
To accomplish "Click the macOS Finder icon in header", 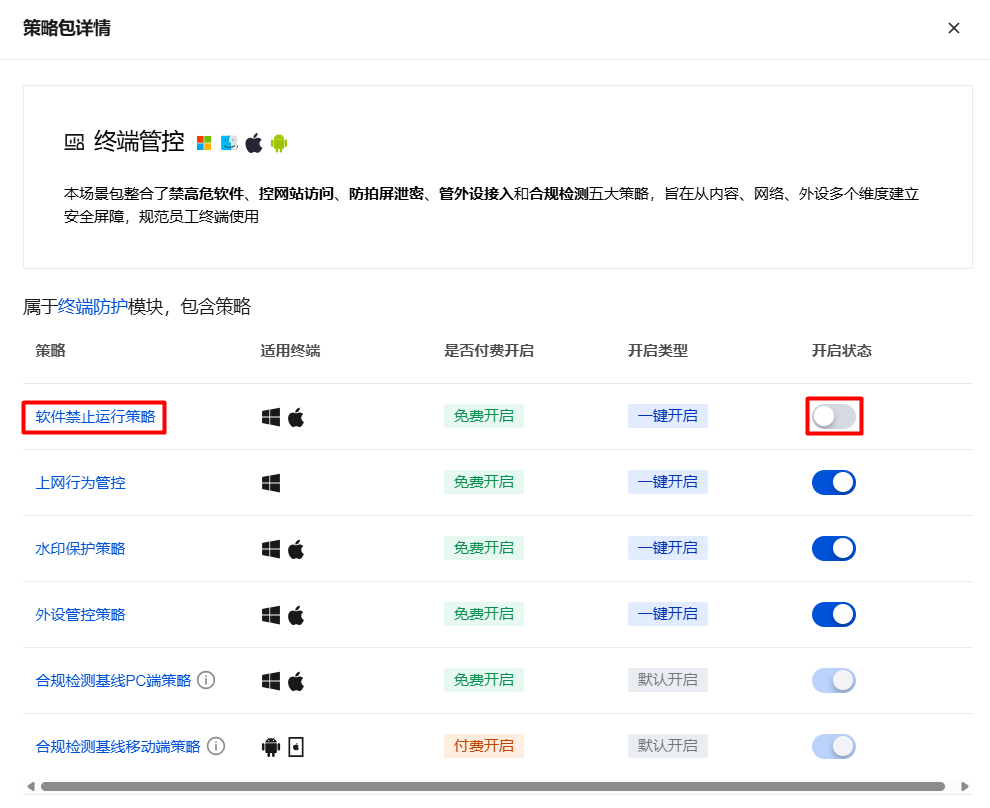I will [229, 143].
